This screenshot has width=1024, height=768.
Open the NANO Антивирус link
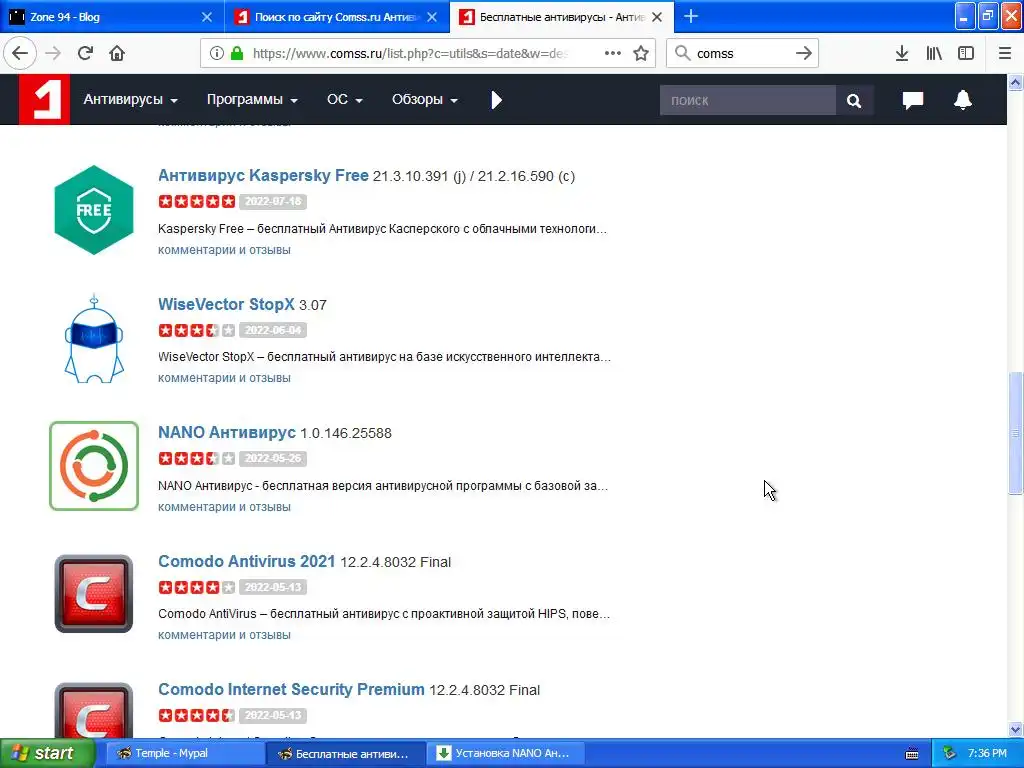coord(227,432)
